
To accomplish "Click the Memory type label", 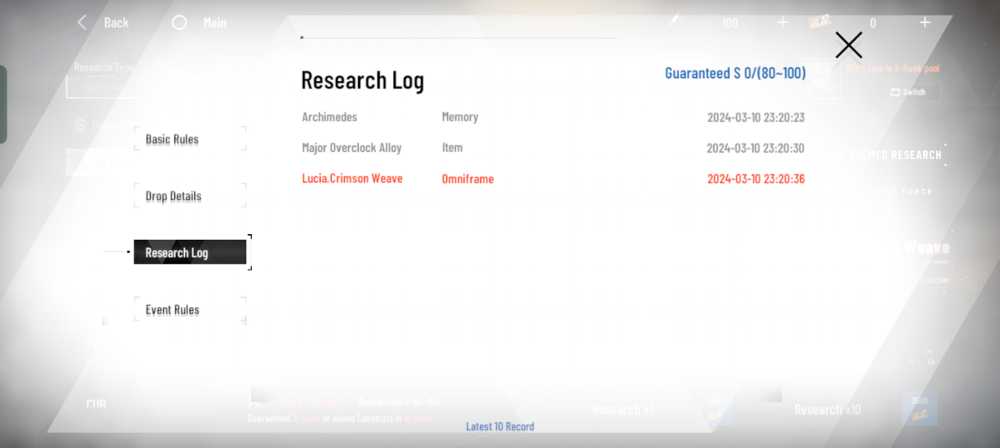I will click(460, 117).
